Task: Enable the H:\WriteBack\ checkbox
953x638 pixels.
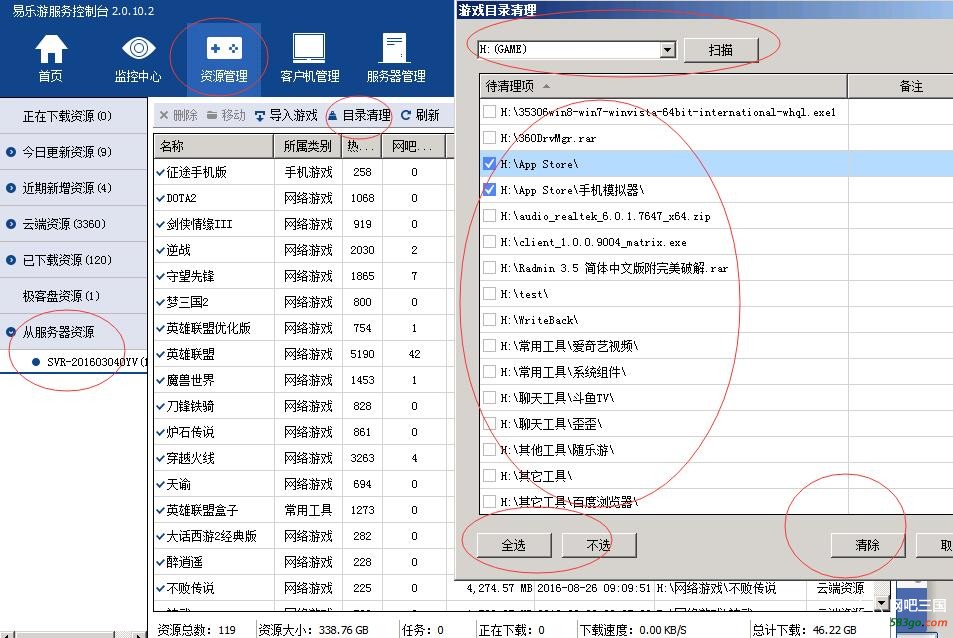Action: [489, 320]
